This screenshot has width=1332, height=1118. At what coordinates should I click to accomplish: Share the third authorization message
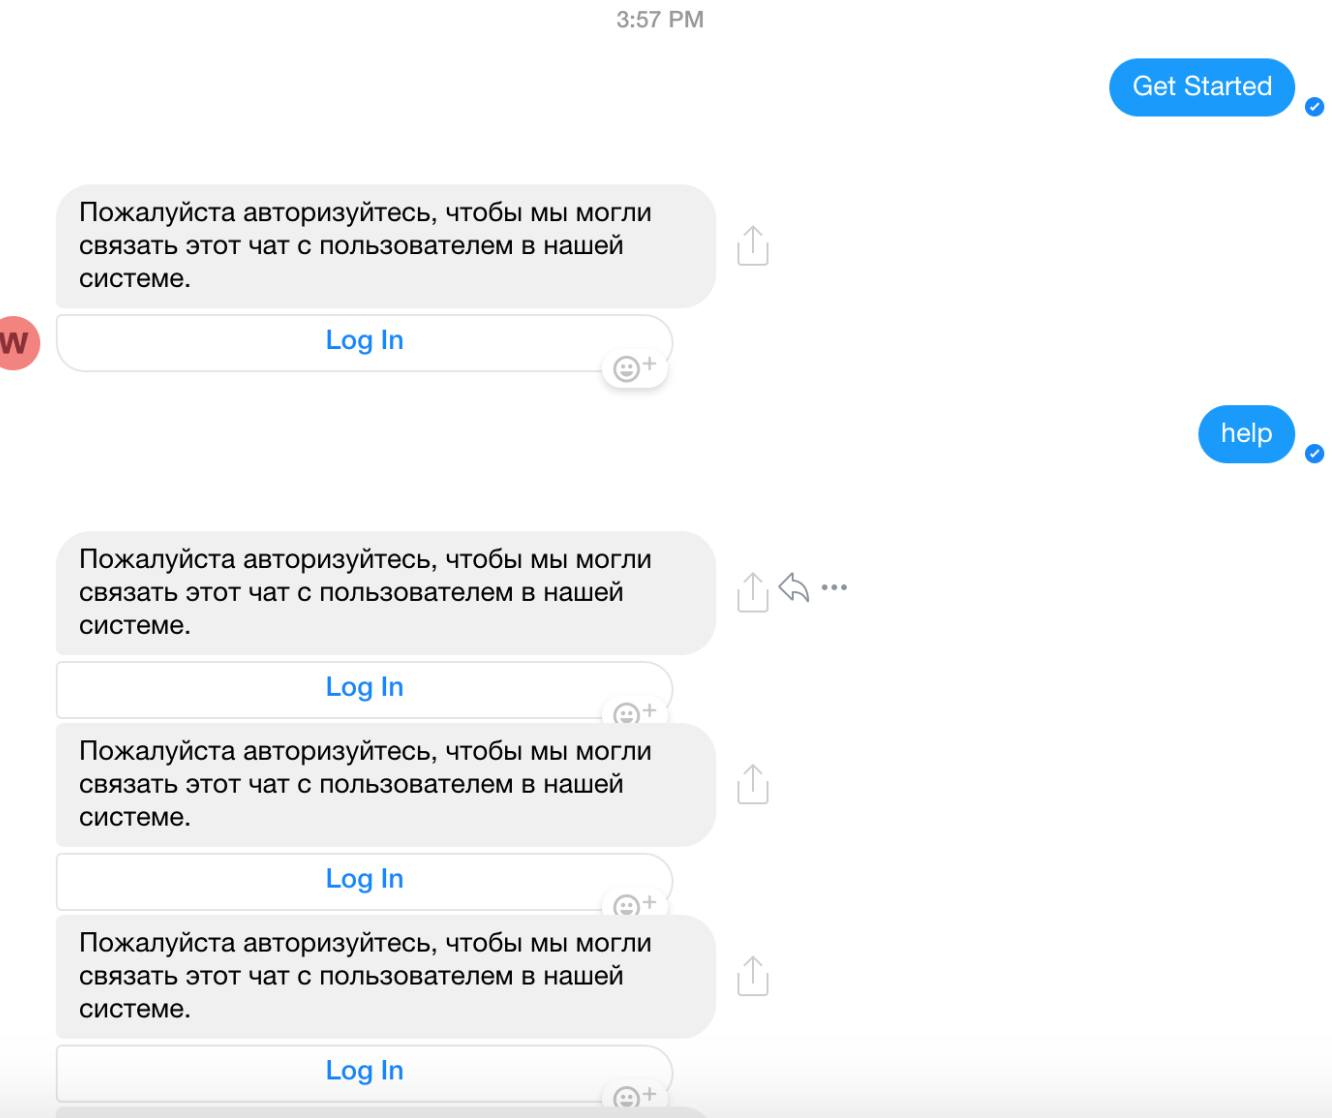pyautogui.click(x=752, y=784)
